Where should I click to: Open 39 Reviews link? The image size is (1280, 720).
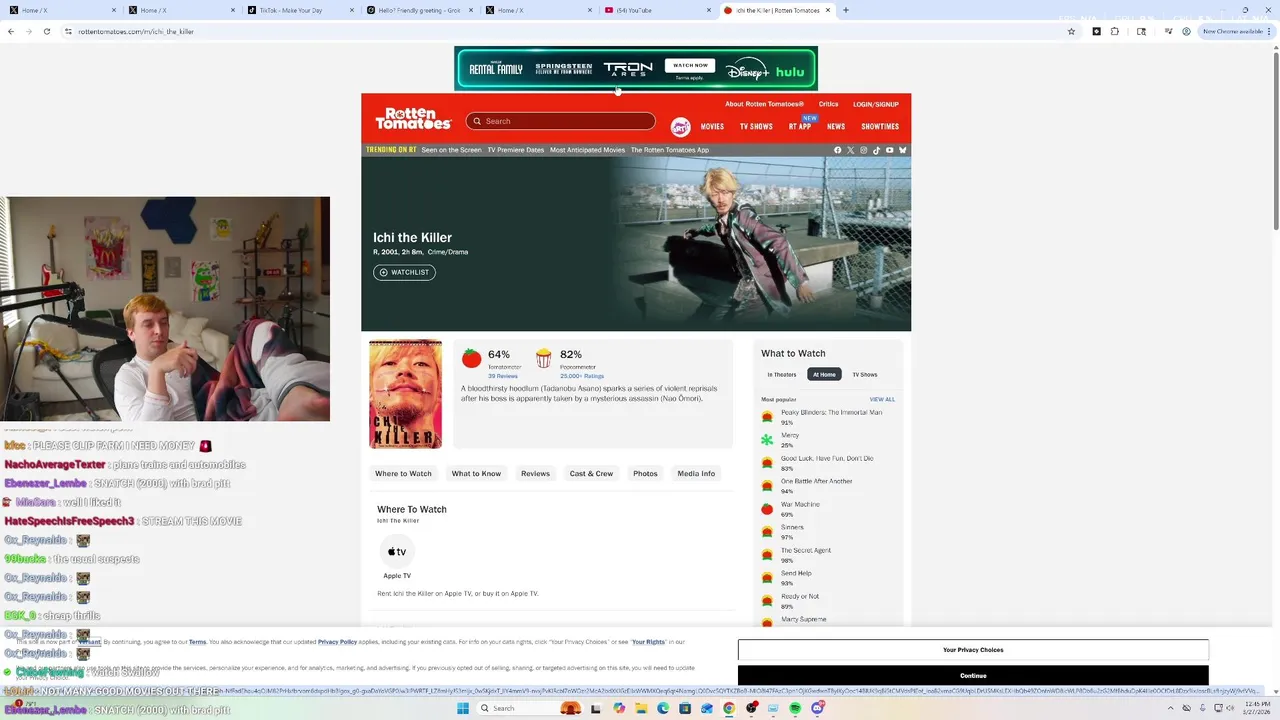click(x=503, y=376)
